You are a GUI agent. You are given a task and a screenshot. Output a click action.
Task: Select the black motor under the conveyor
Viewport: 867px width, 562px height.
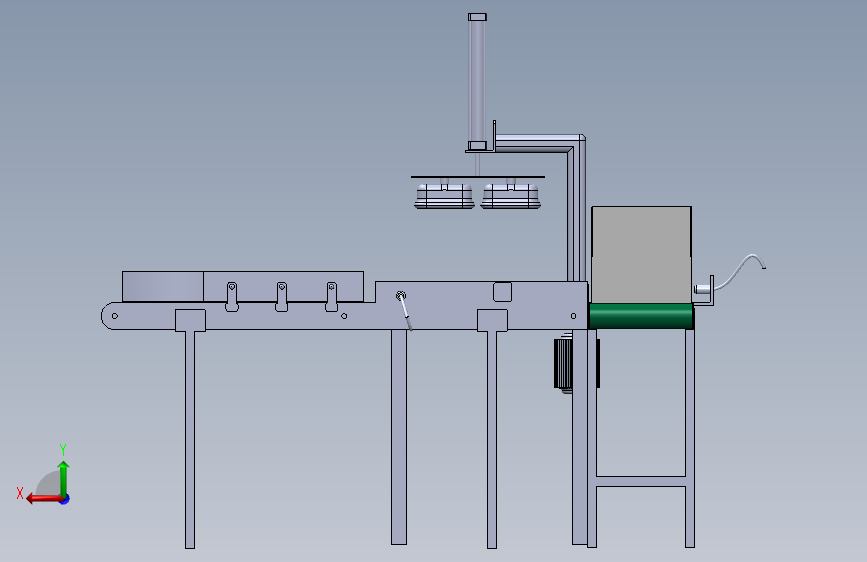pos(564,363)
